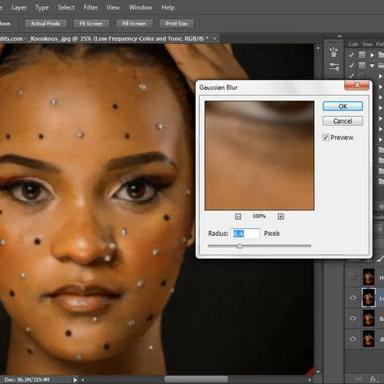Click the canvas scroll up arrow

318,48
